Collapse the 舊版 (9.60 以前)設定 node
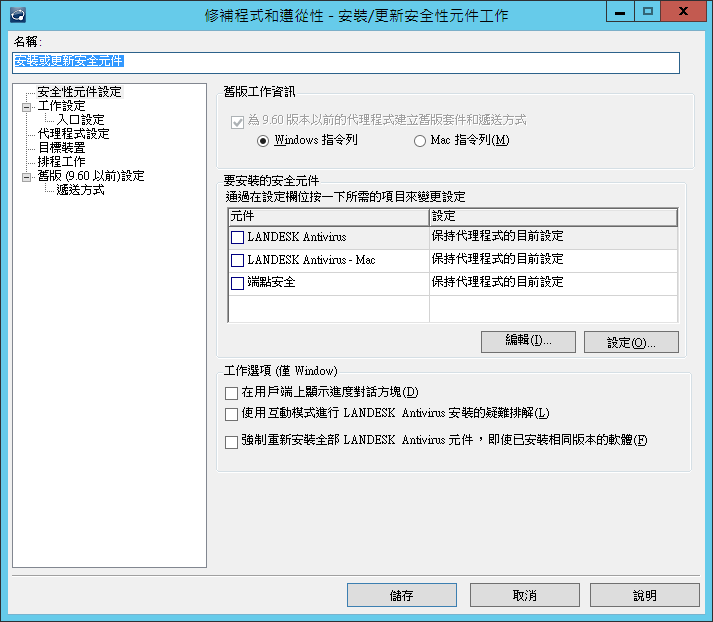The height and width of the screenshot is (622, 713). coord(26,177)
